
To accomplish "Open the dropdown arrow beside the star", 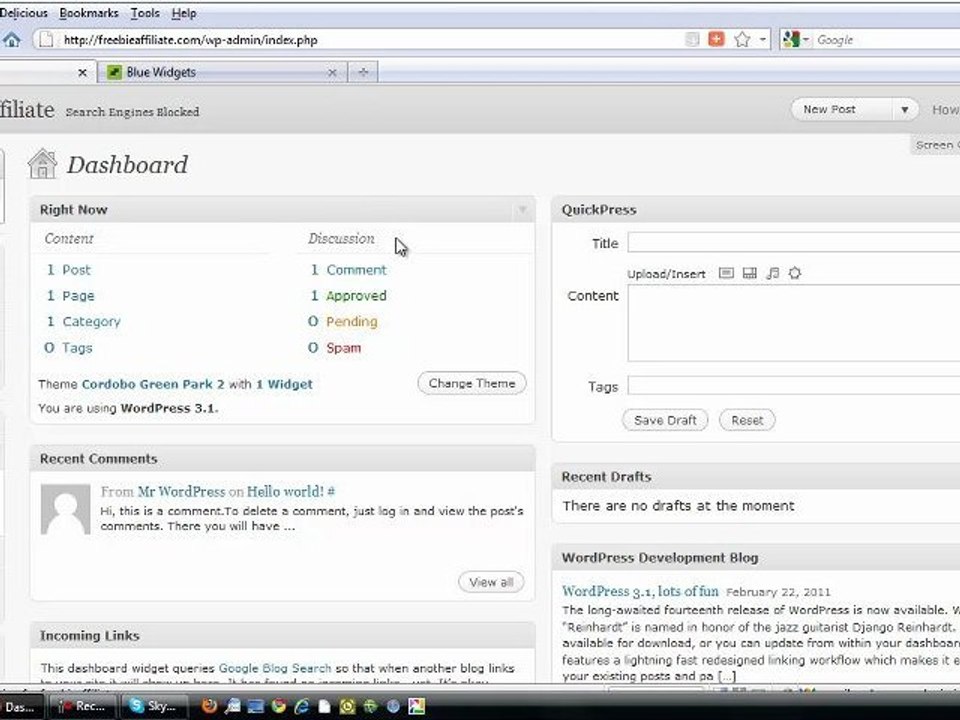I will [762, 40].
